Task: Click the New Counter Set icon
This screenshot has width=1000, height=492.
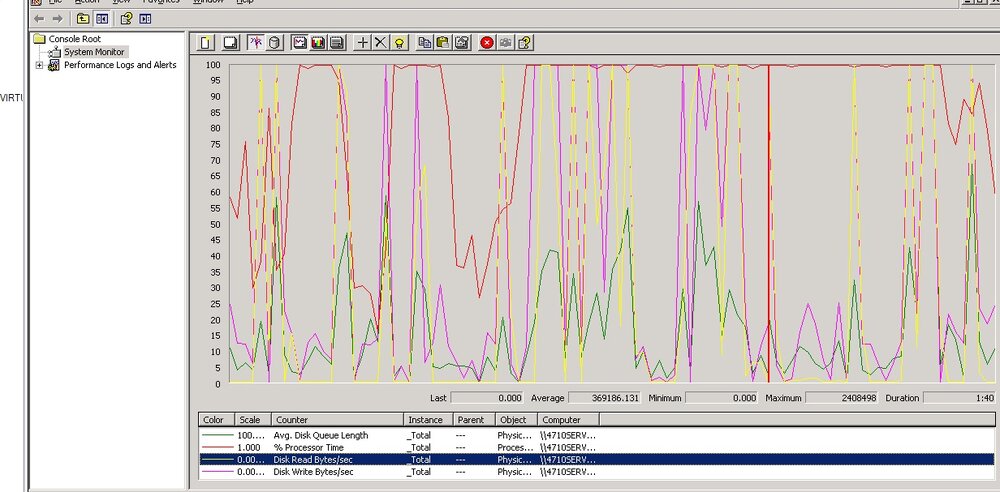Action: [205, 43]
